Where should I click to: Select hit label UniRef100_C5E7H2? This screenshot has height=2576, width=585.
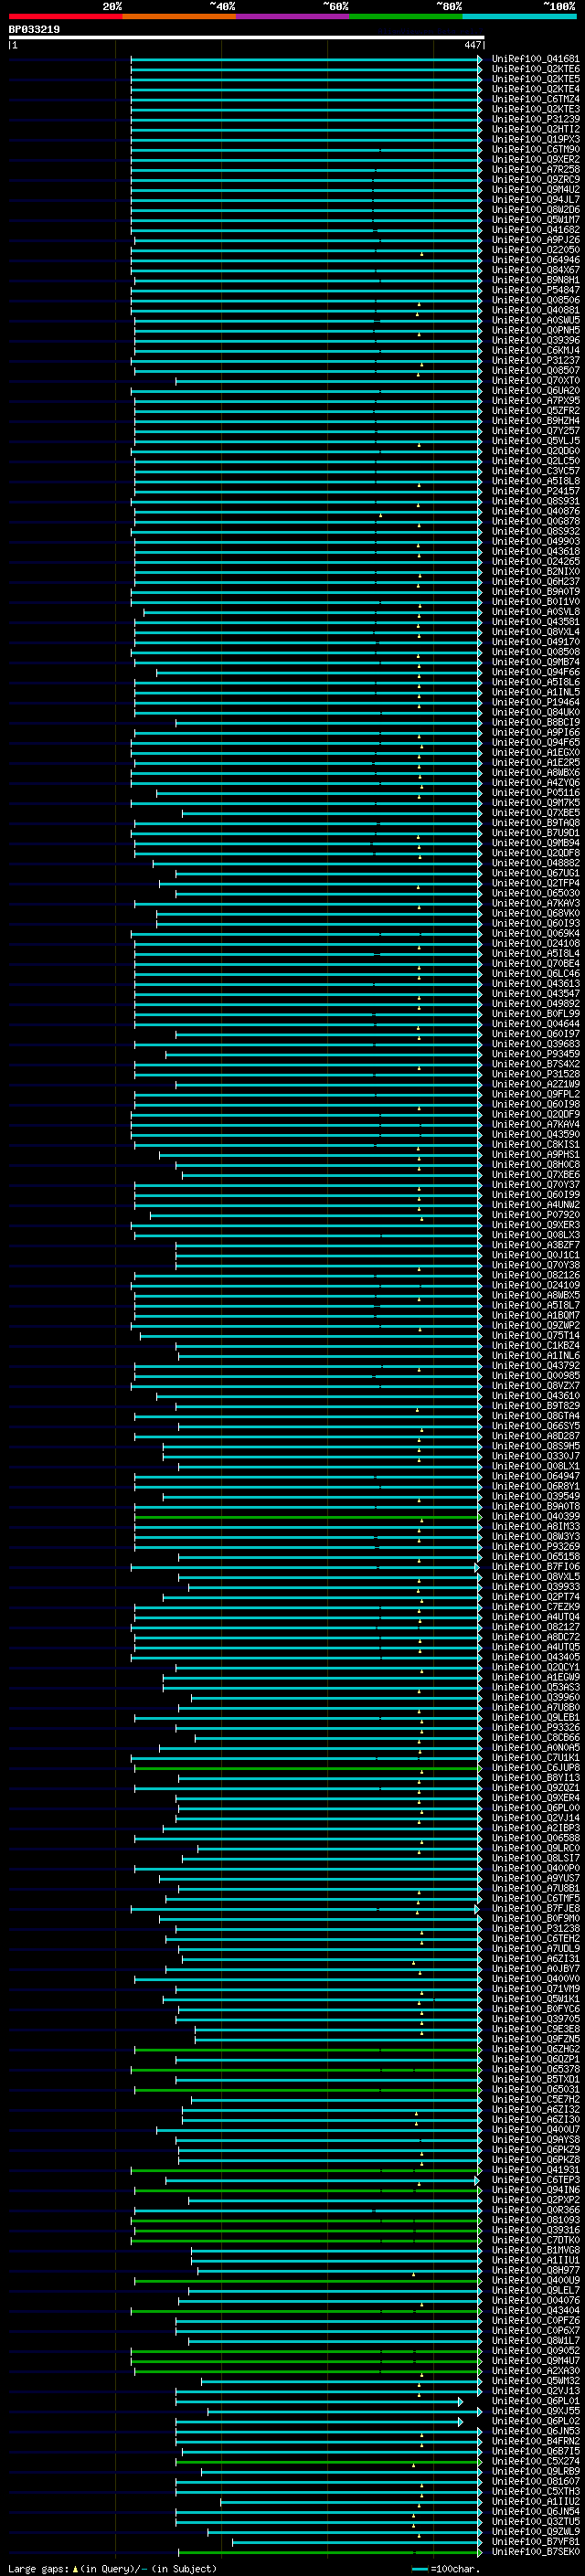tap(535, 2100)
